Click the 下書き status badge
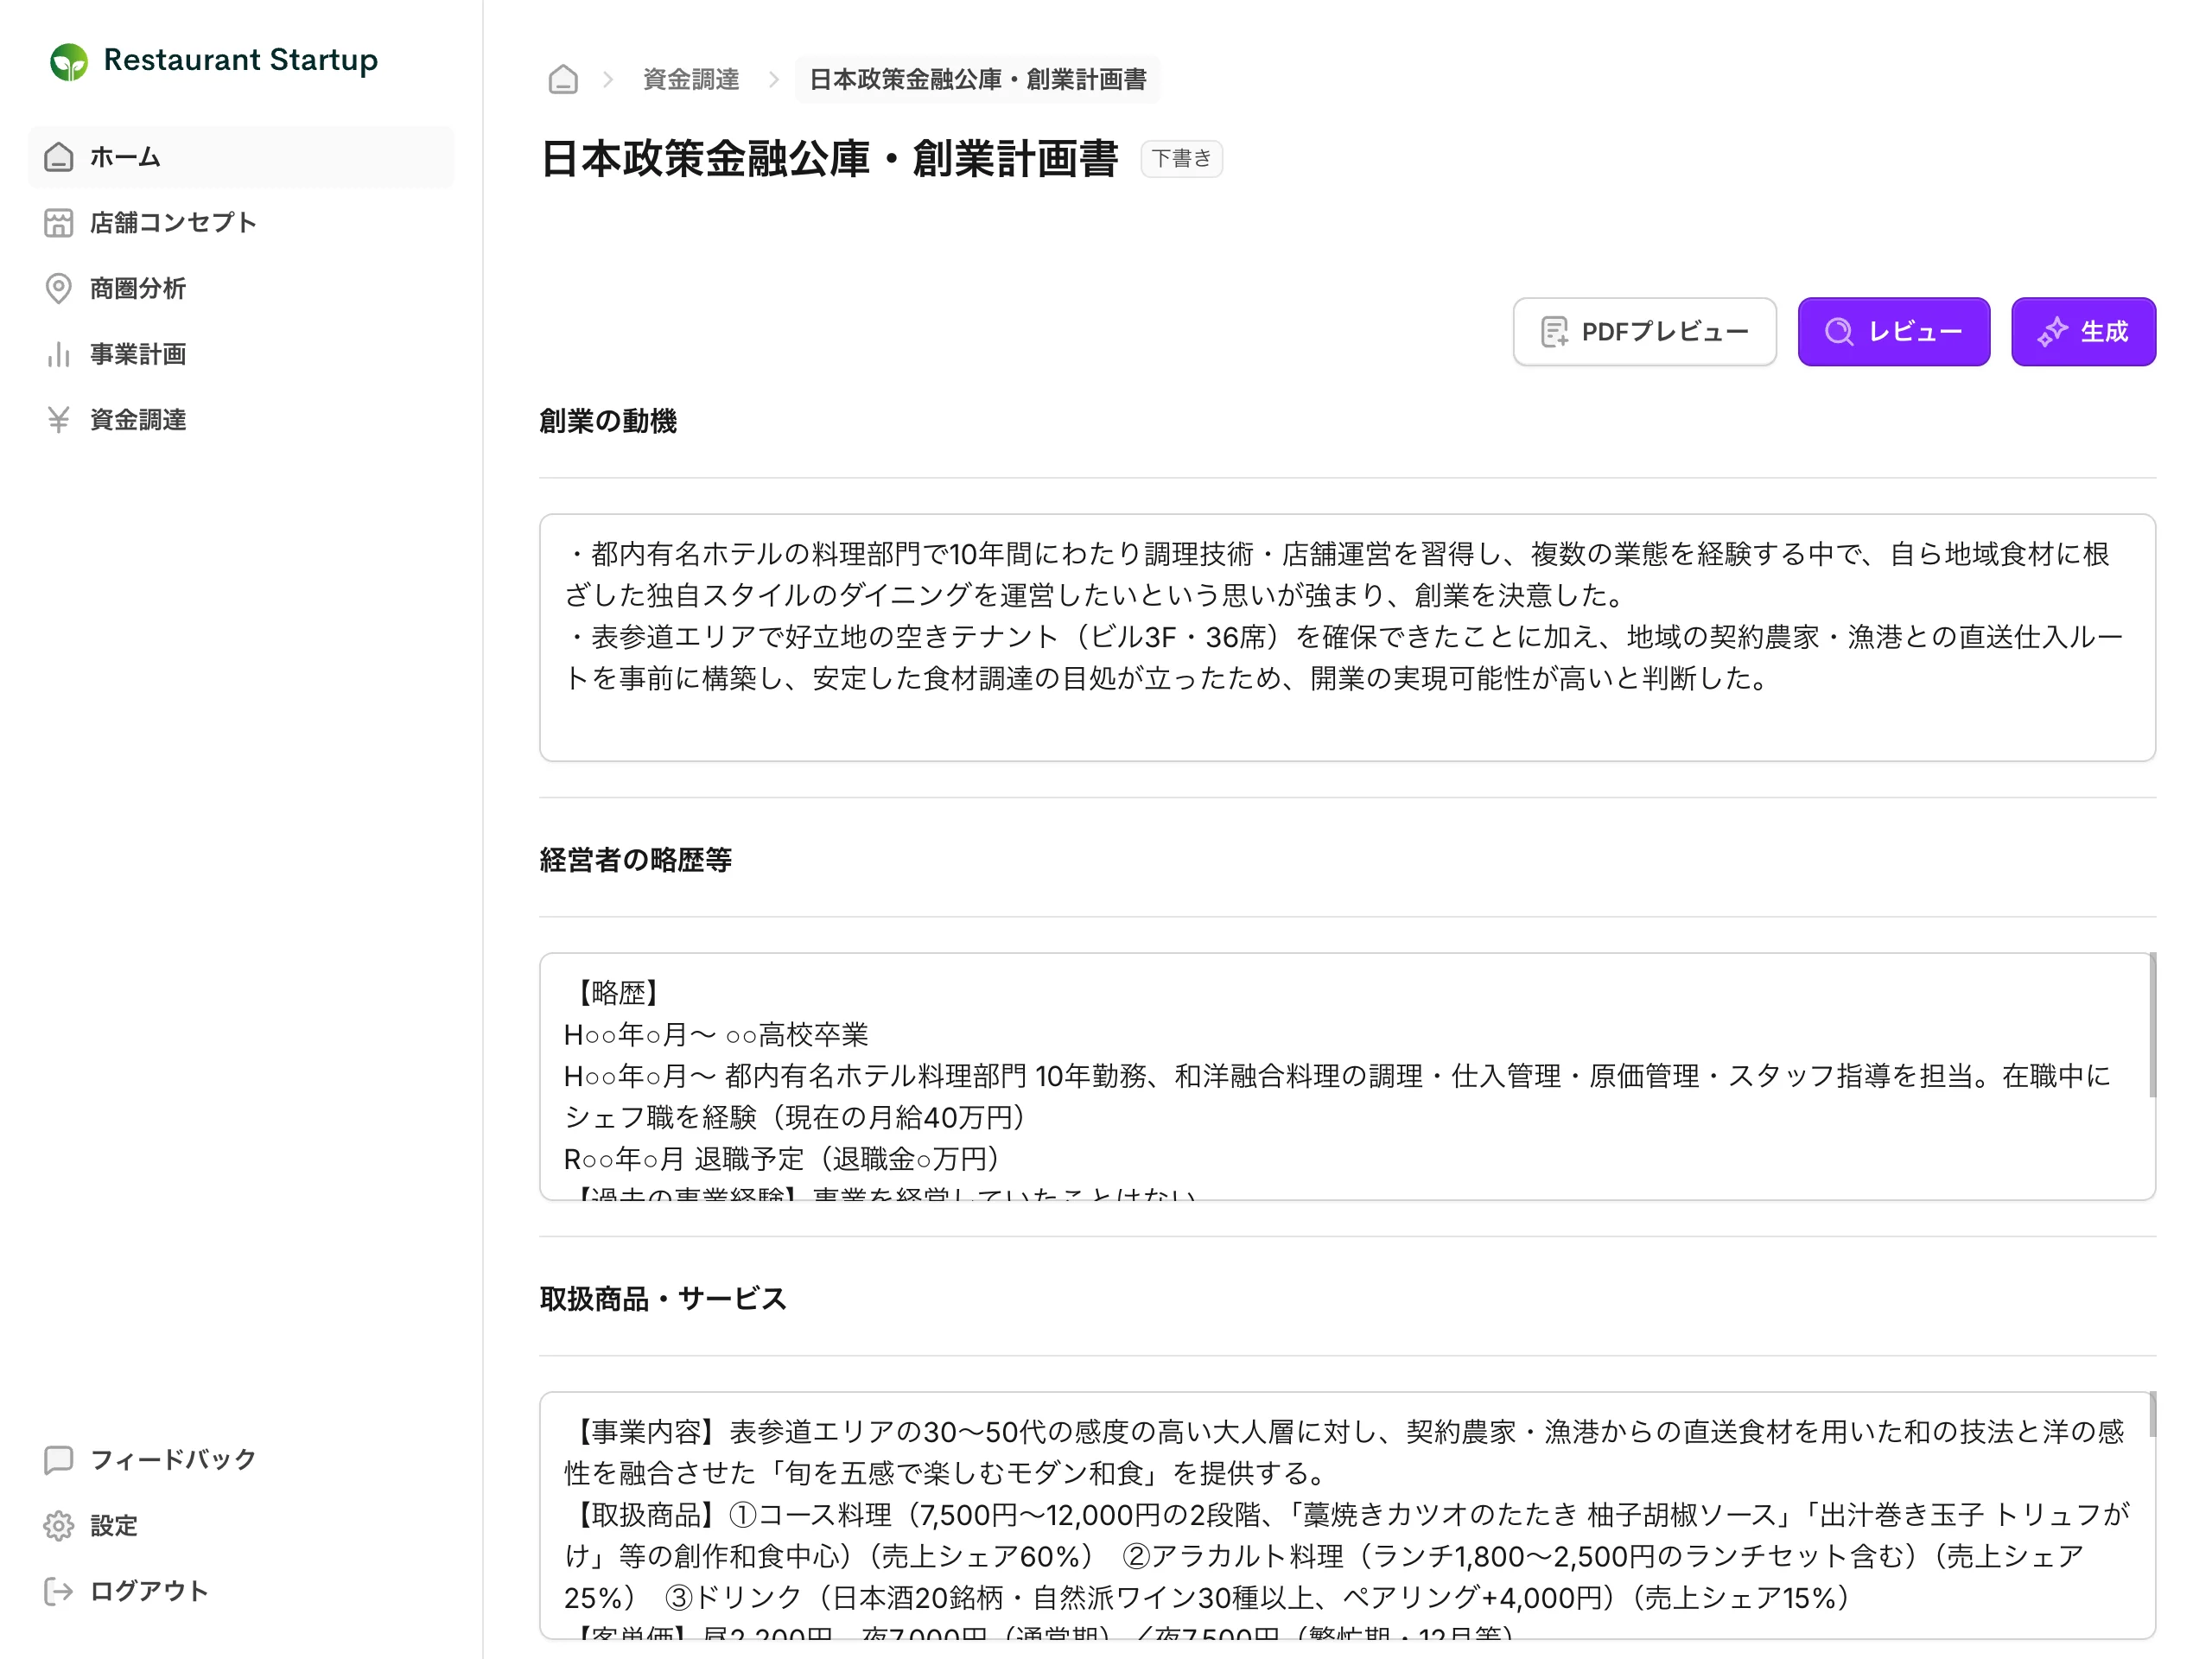The height and width of the screenshot is (1659, 2212). (1181, 159)
